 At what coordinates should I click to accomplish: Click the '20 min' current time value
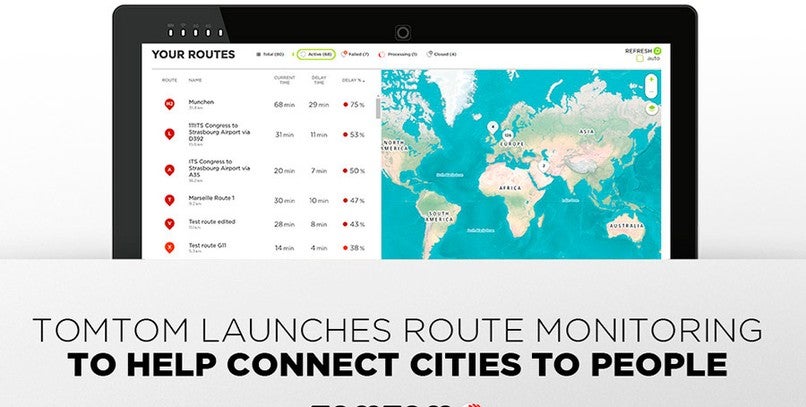pos(284,171)
